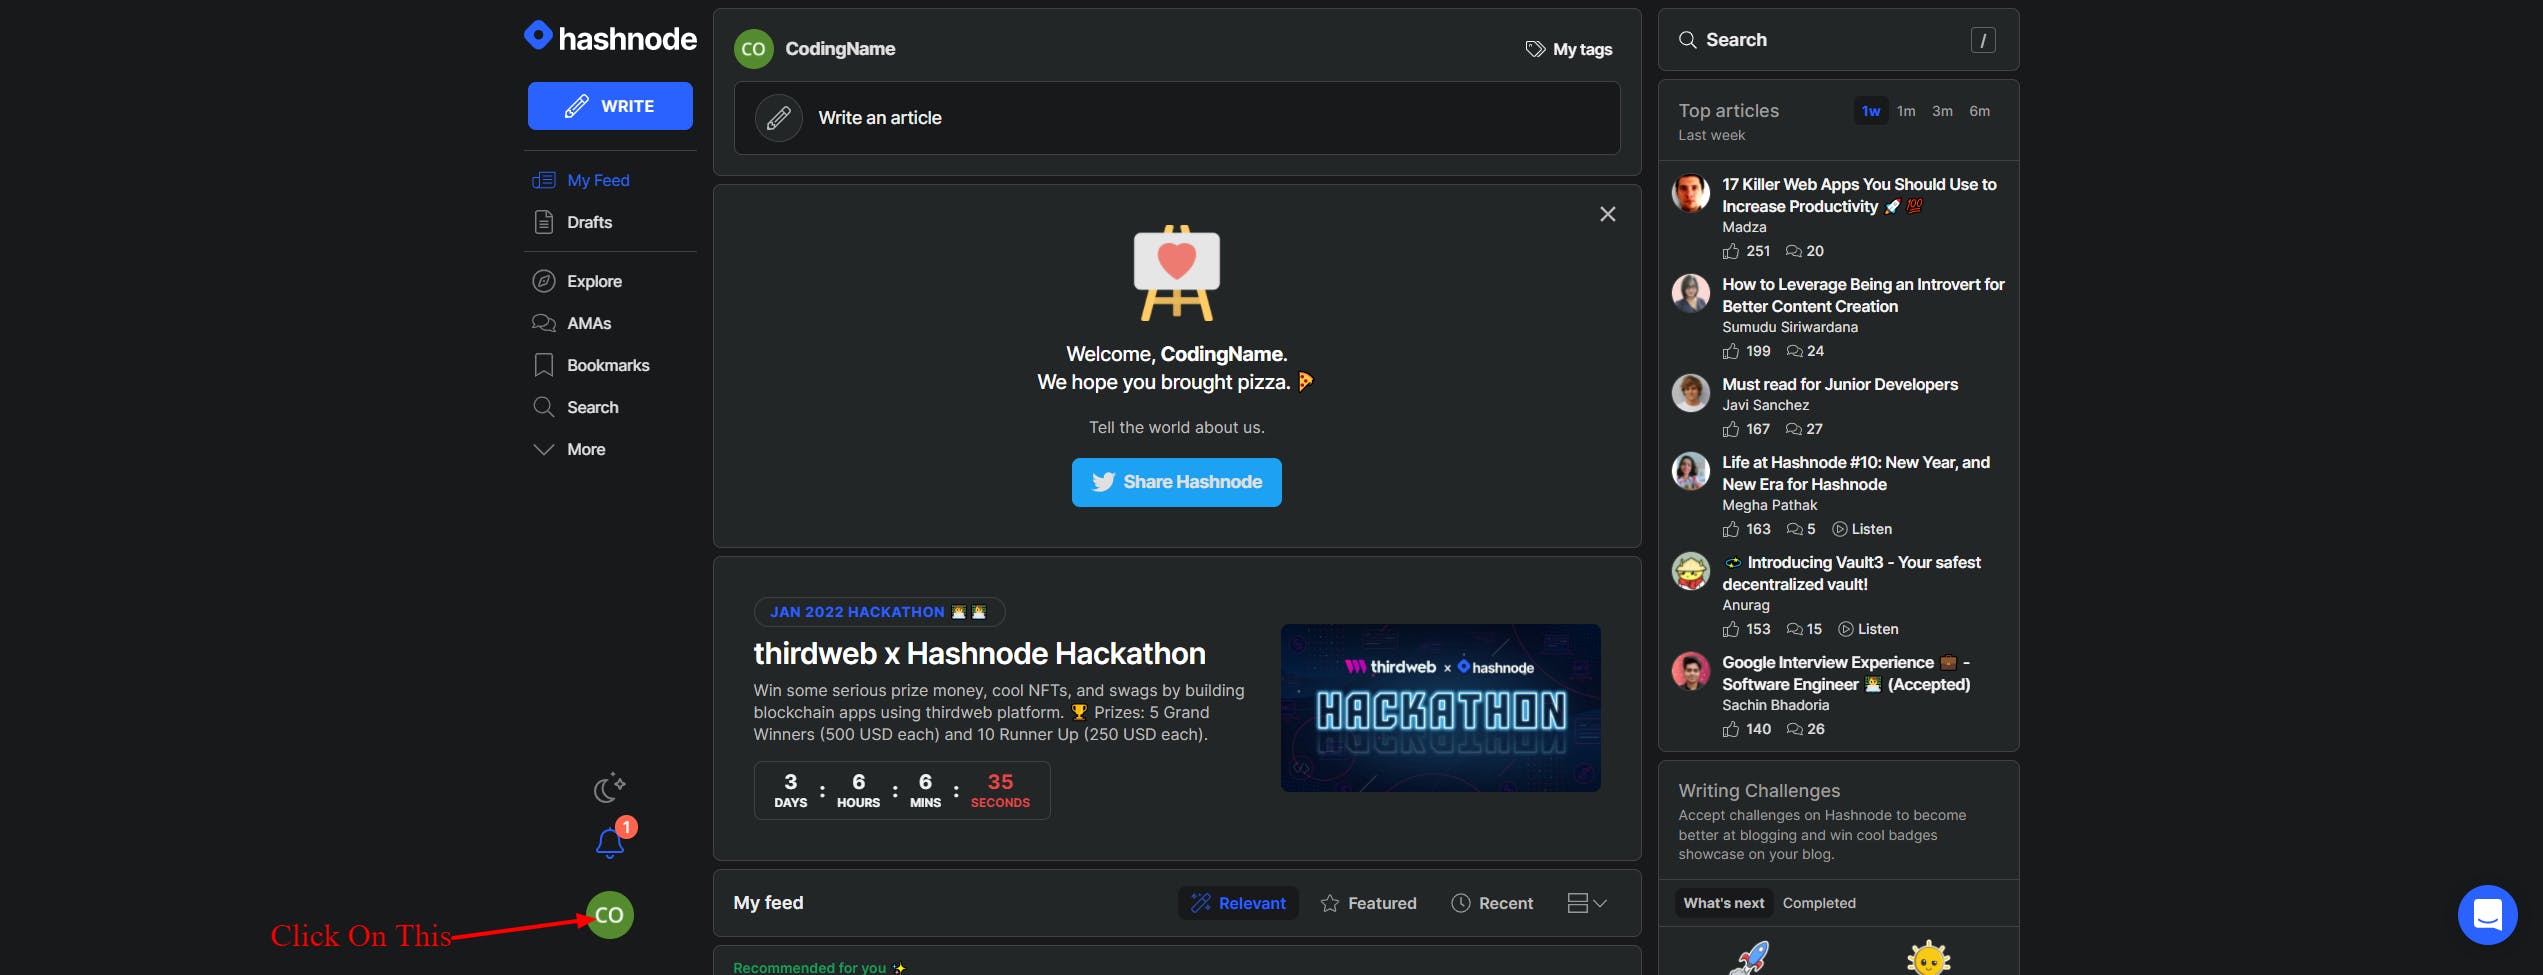Viewport: 2543px width, 975px height.
Task: Open comments icon showing 26
Action: (x=1795, y=729)
